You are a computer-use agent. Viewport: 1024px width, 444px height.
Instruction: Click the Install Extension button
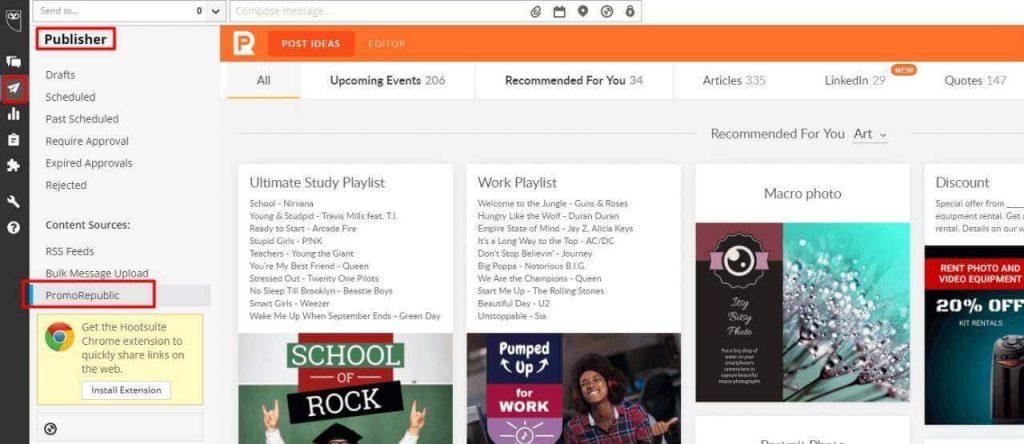pyautogui.click(x=125, y=390)
